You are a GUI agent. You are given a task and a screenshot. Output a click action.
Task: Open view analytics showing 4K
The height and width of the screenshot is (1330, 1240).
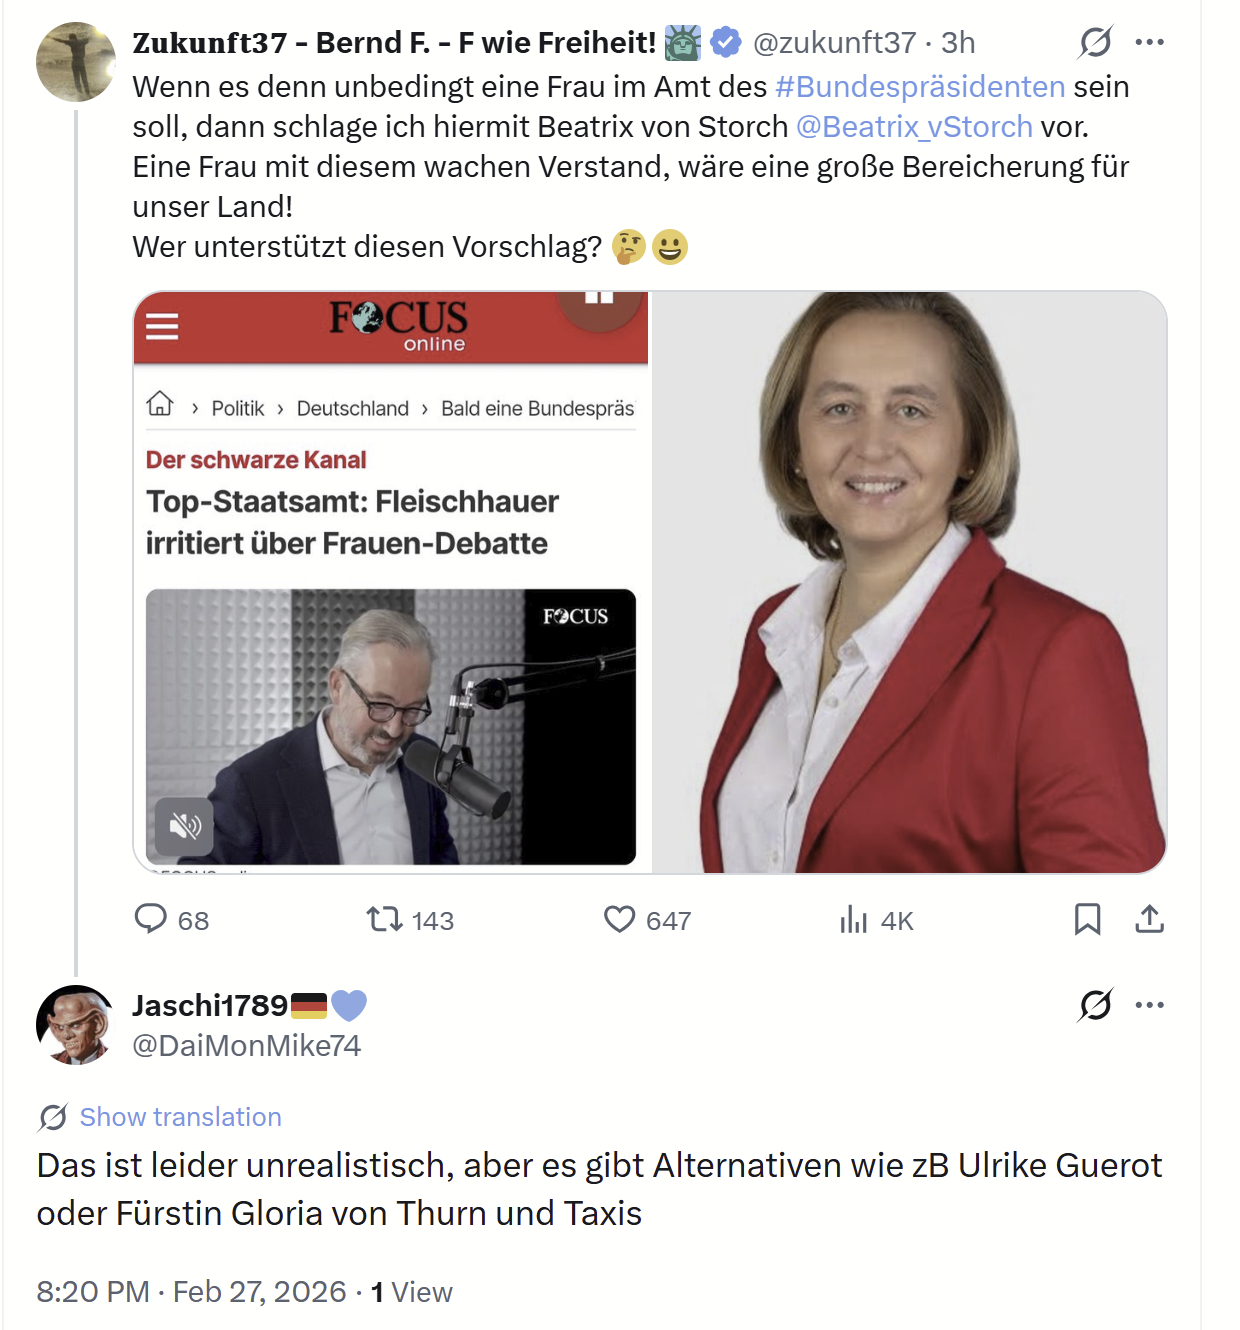(853, 919)
